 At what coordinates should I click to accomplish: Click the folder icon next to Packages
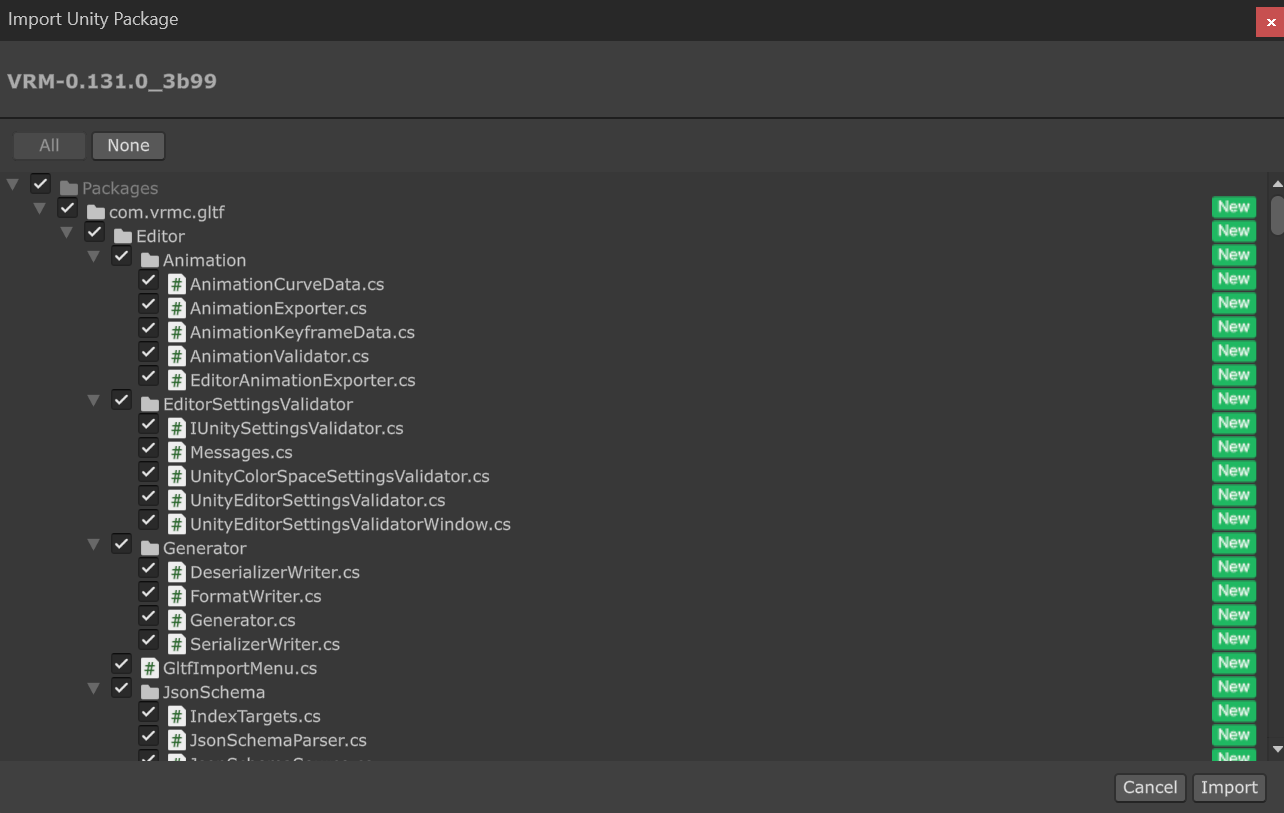coord(67,187)
